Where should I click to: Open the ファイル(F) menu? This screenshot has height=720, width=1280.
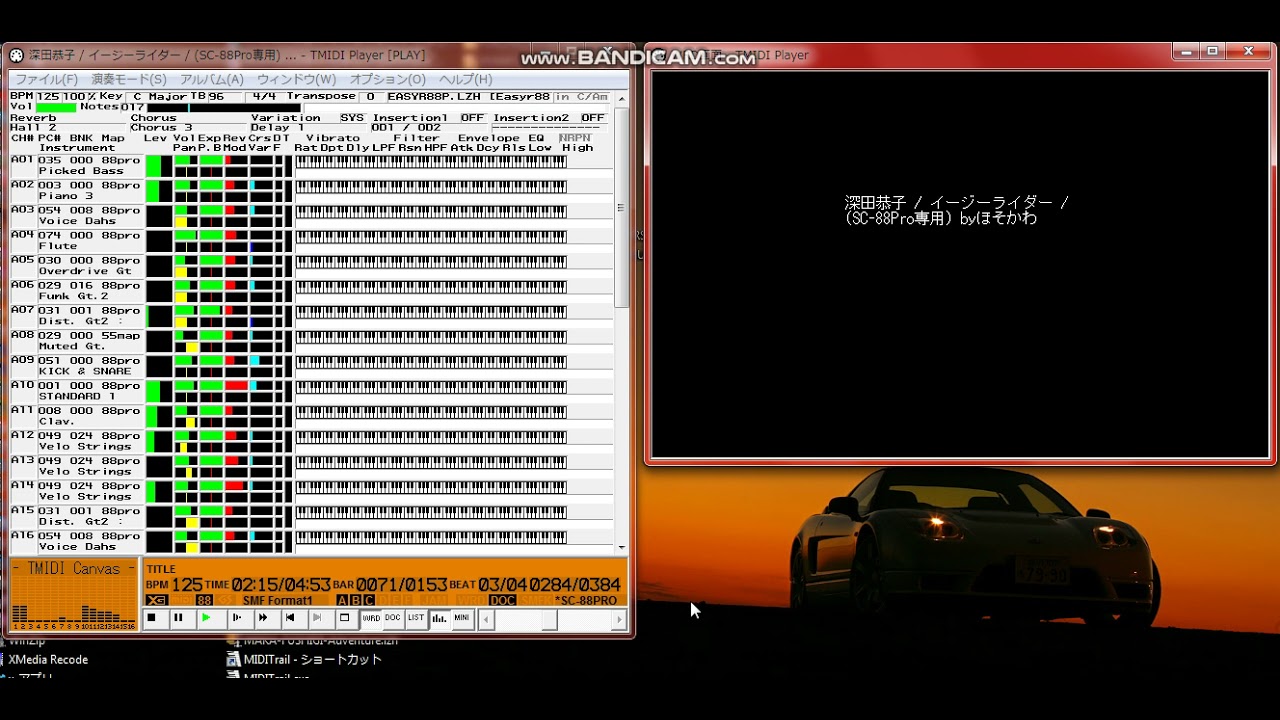pyautogui.click(x=46, y=79)
